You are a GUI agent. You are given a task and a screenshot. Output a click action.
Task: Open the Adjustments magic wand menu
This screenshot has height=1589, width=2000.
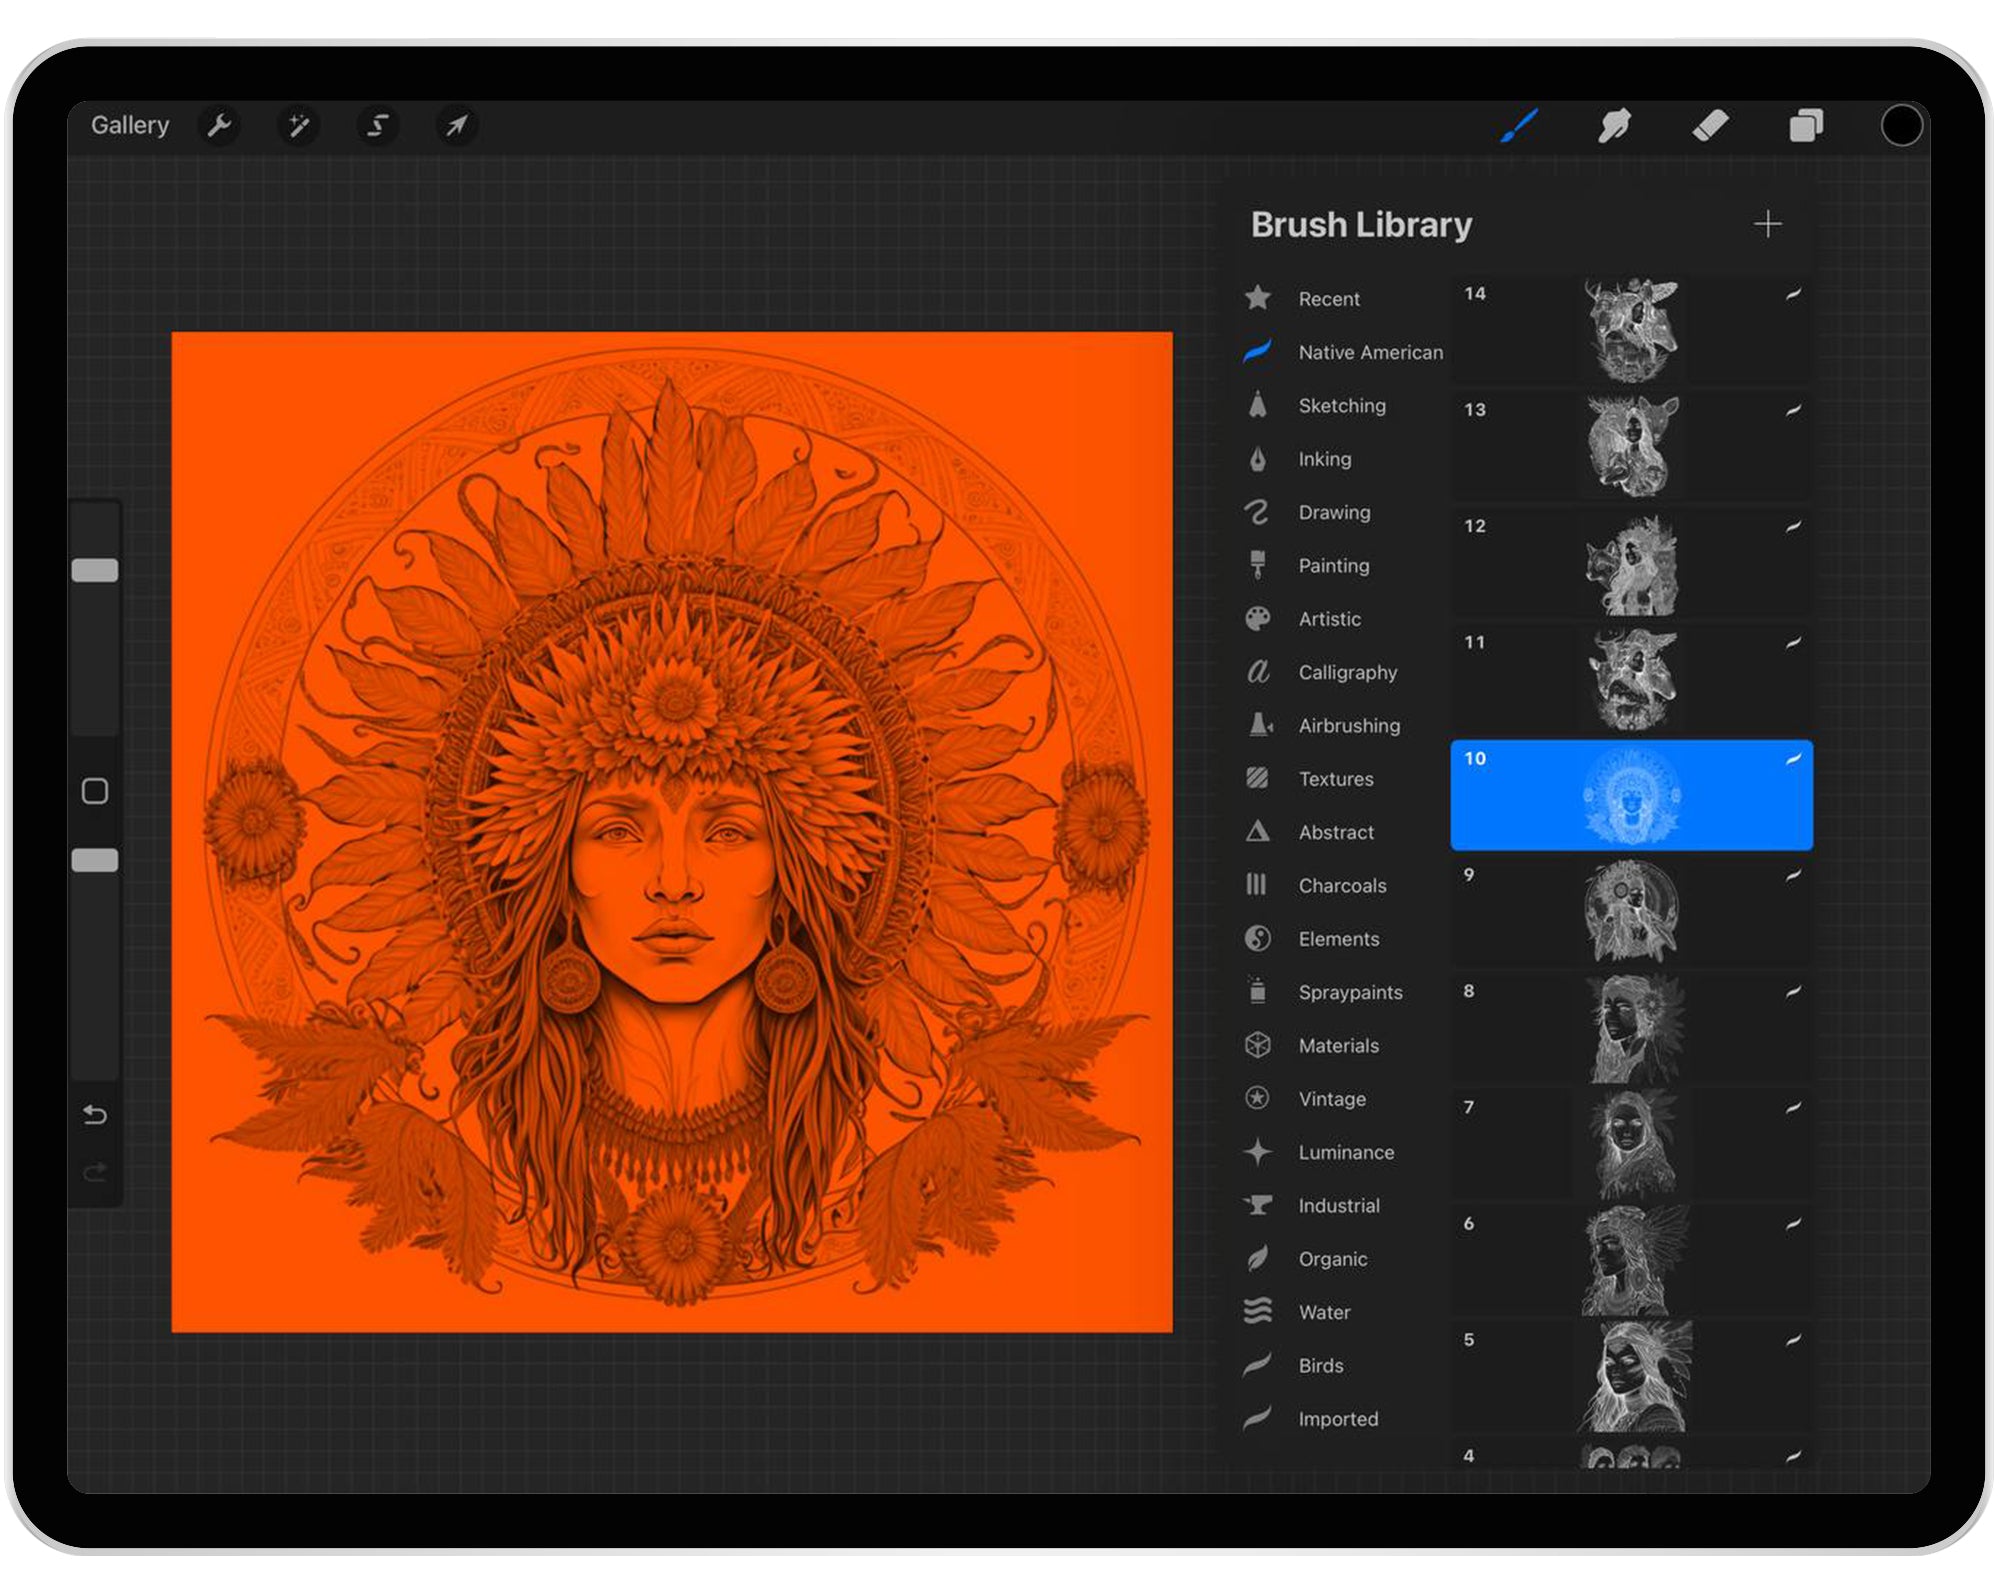pos(299,125)
